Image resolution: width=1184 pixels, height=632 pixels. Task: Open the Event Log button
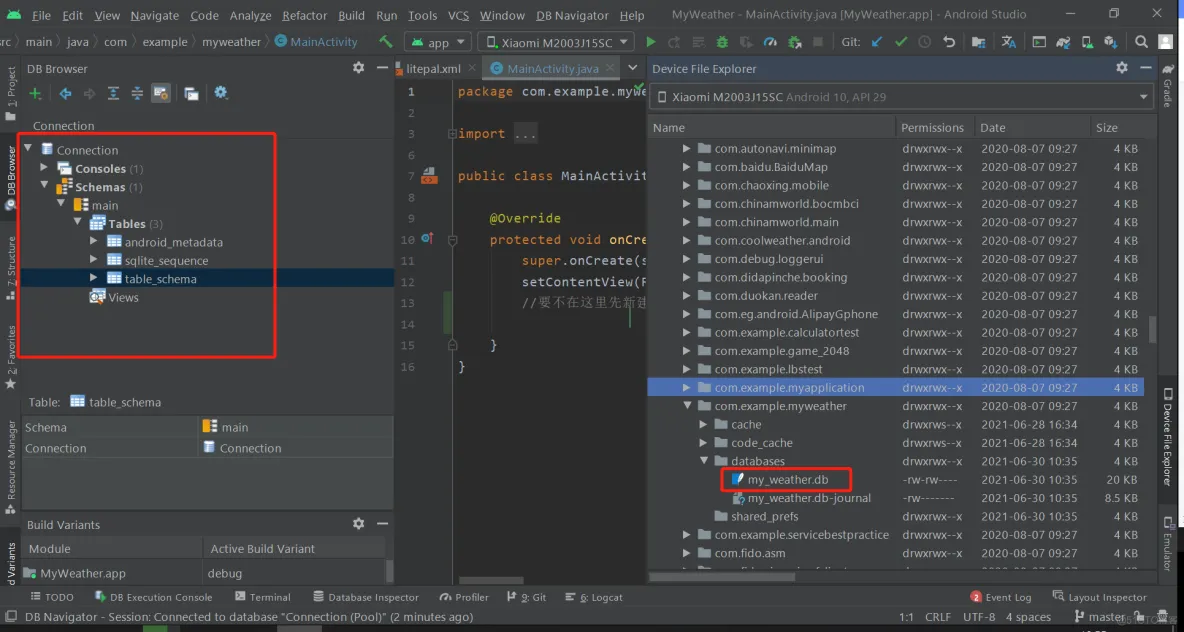click(x=1000, y=597)
